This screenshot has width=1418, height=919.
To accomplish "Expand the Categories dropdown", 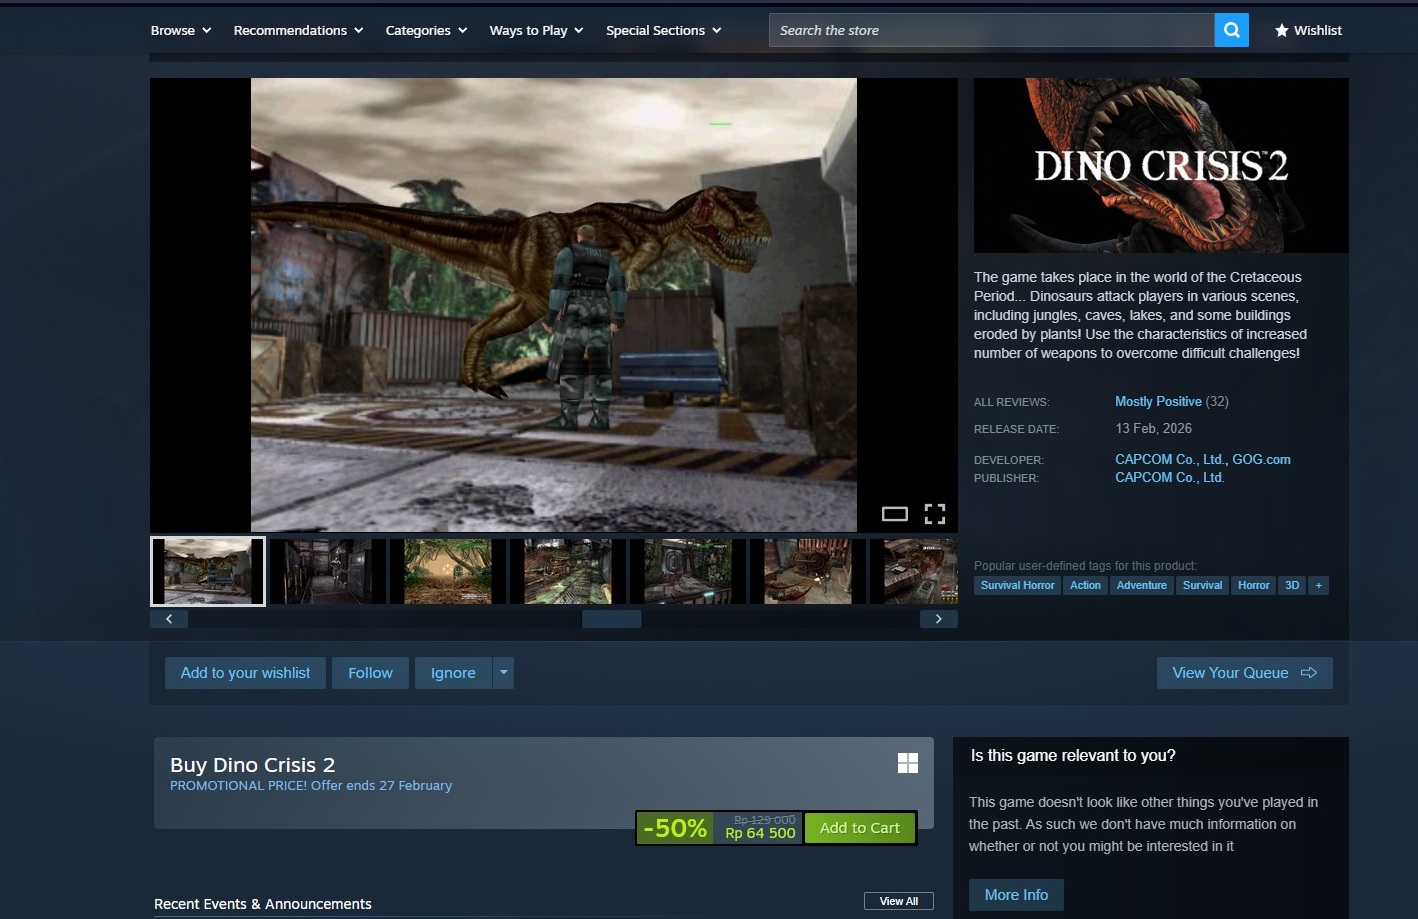I will [x=426, y=30].
